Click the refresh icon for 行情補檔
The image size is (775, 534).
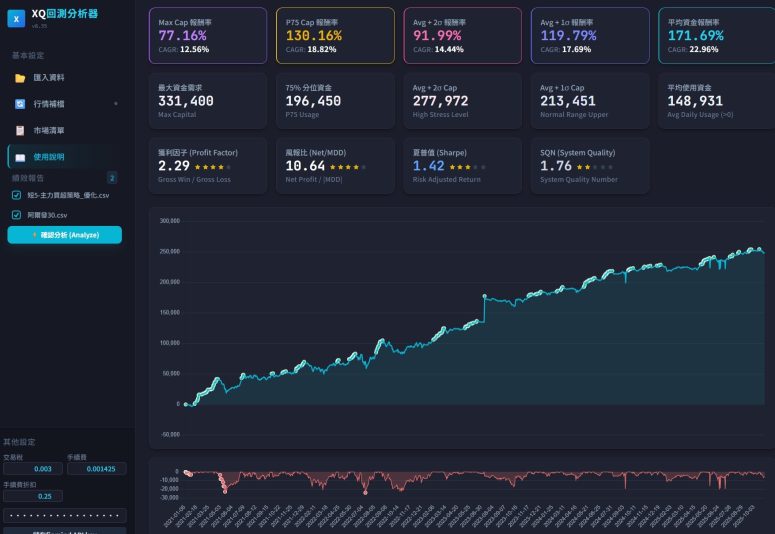coord(20,103)
